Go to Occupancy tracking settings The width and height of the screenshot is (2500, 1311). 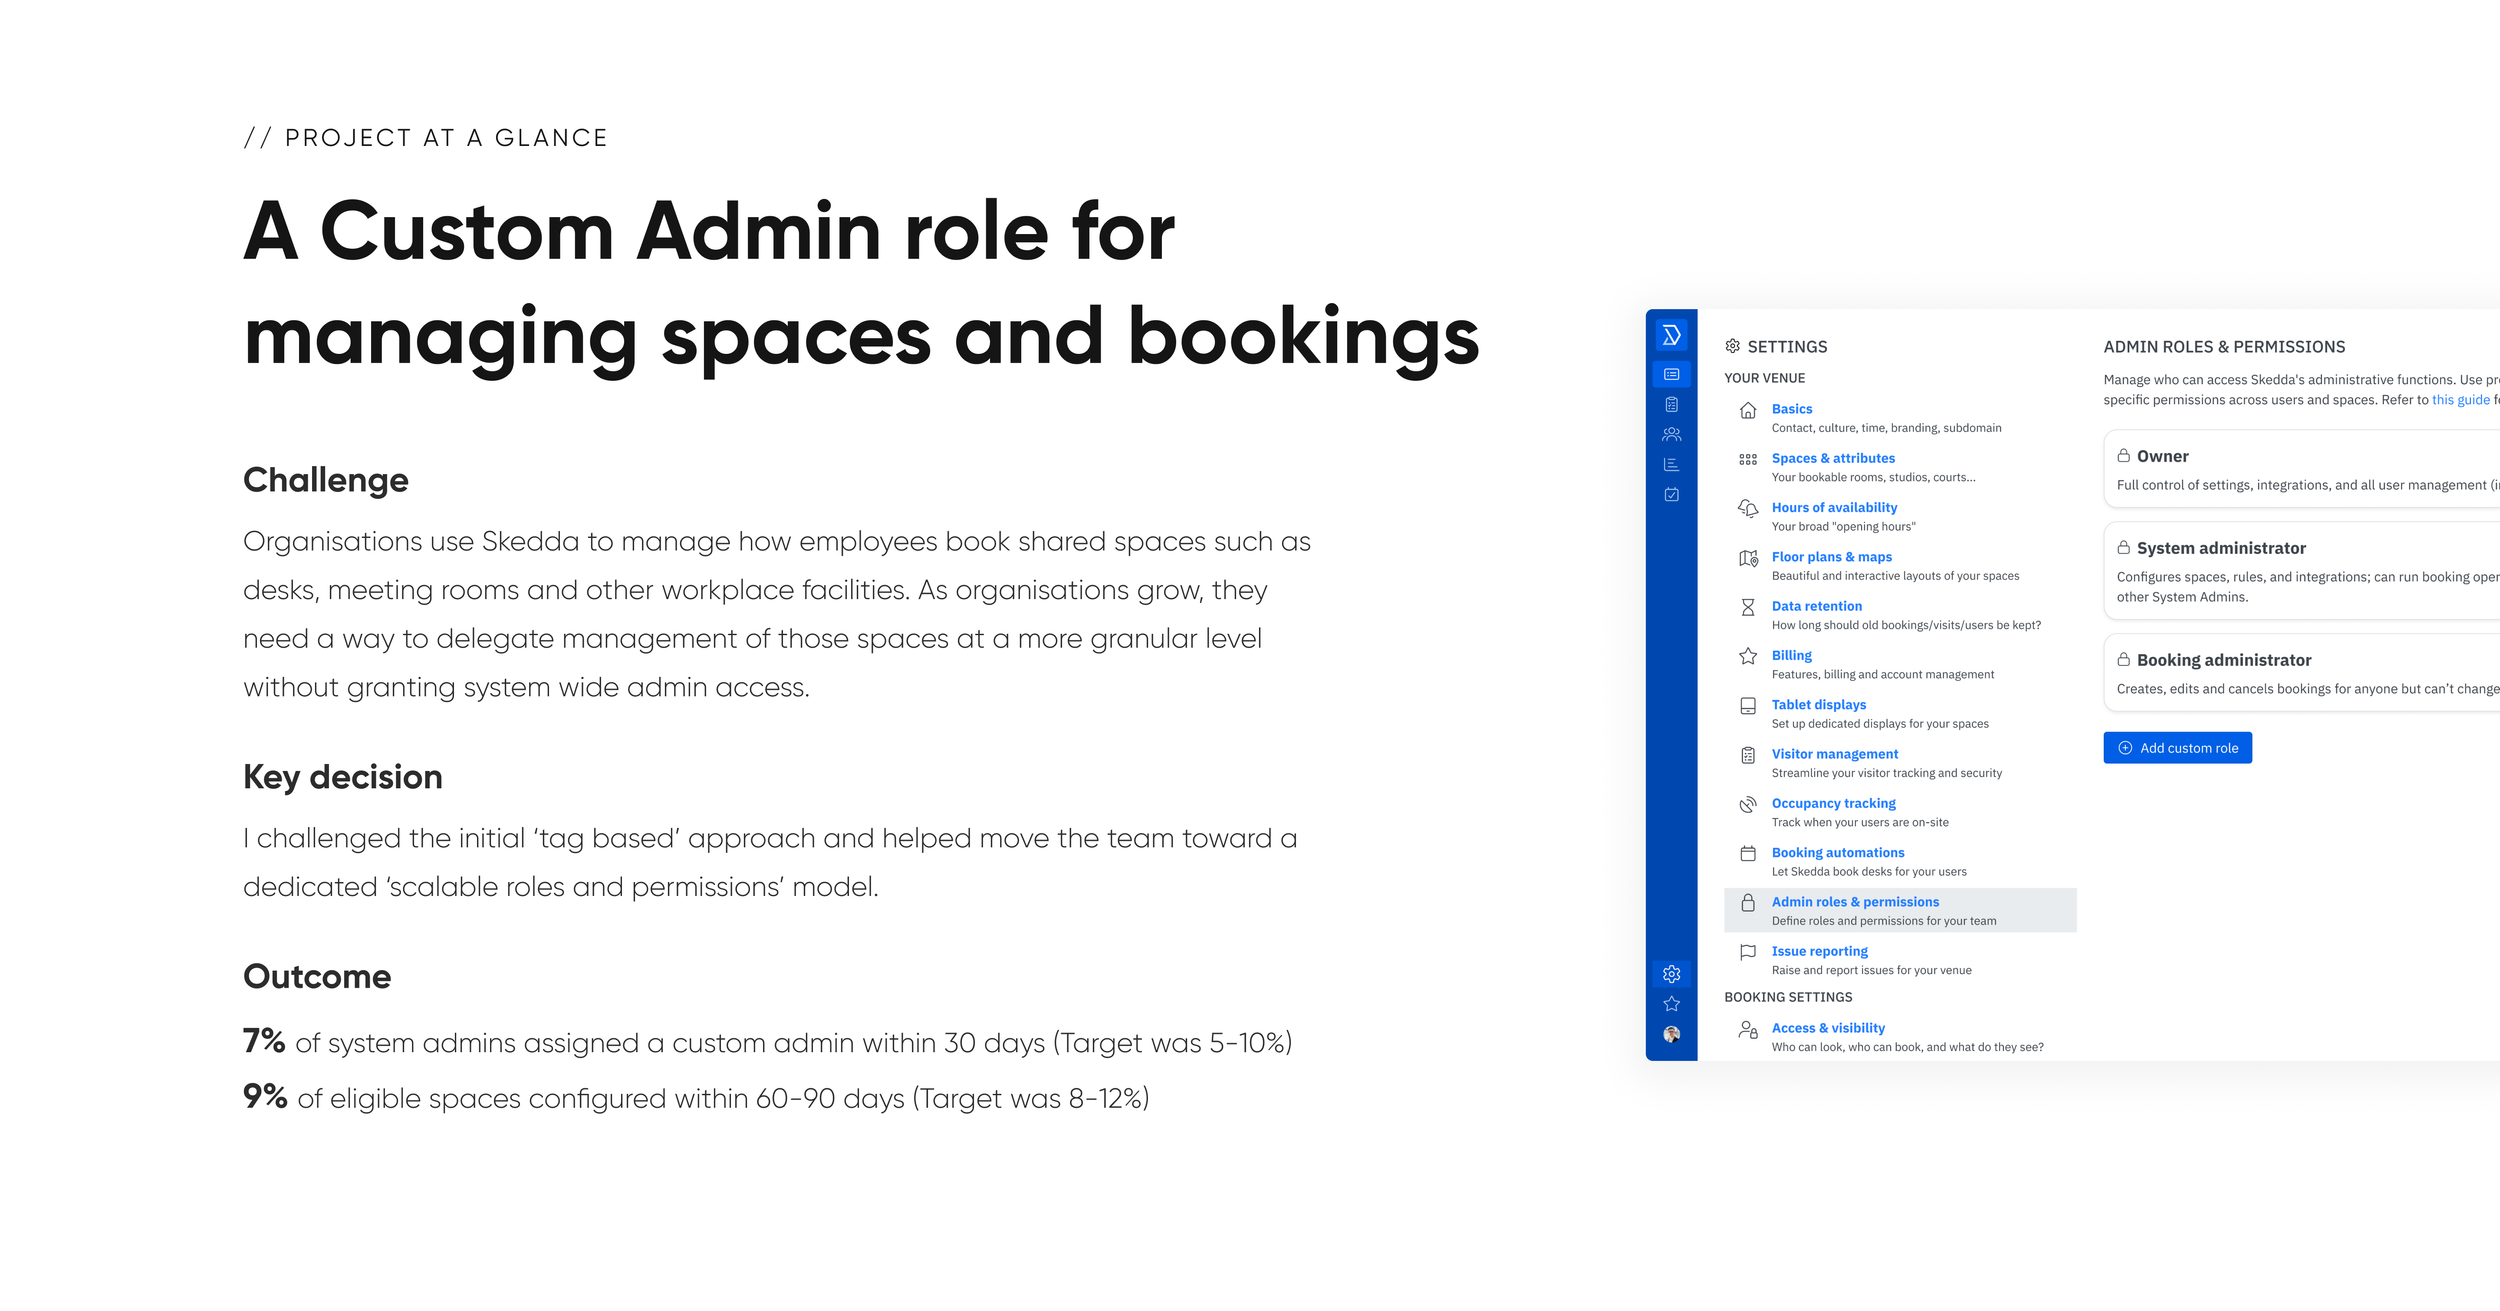click(x=1833, y=803)
